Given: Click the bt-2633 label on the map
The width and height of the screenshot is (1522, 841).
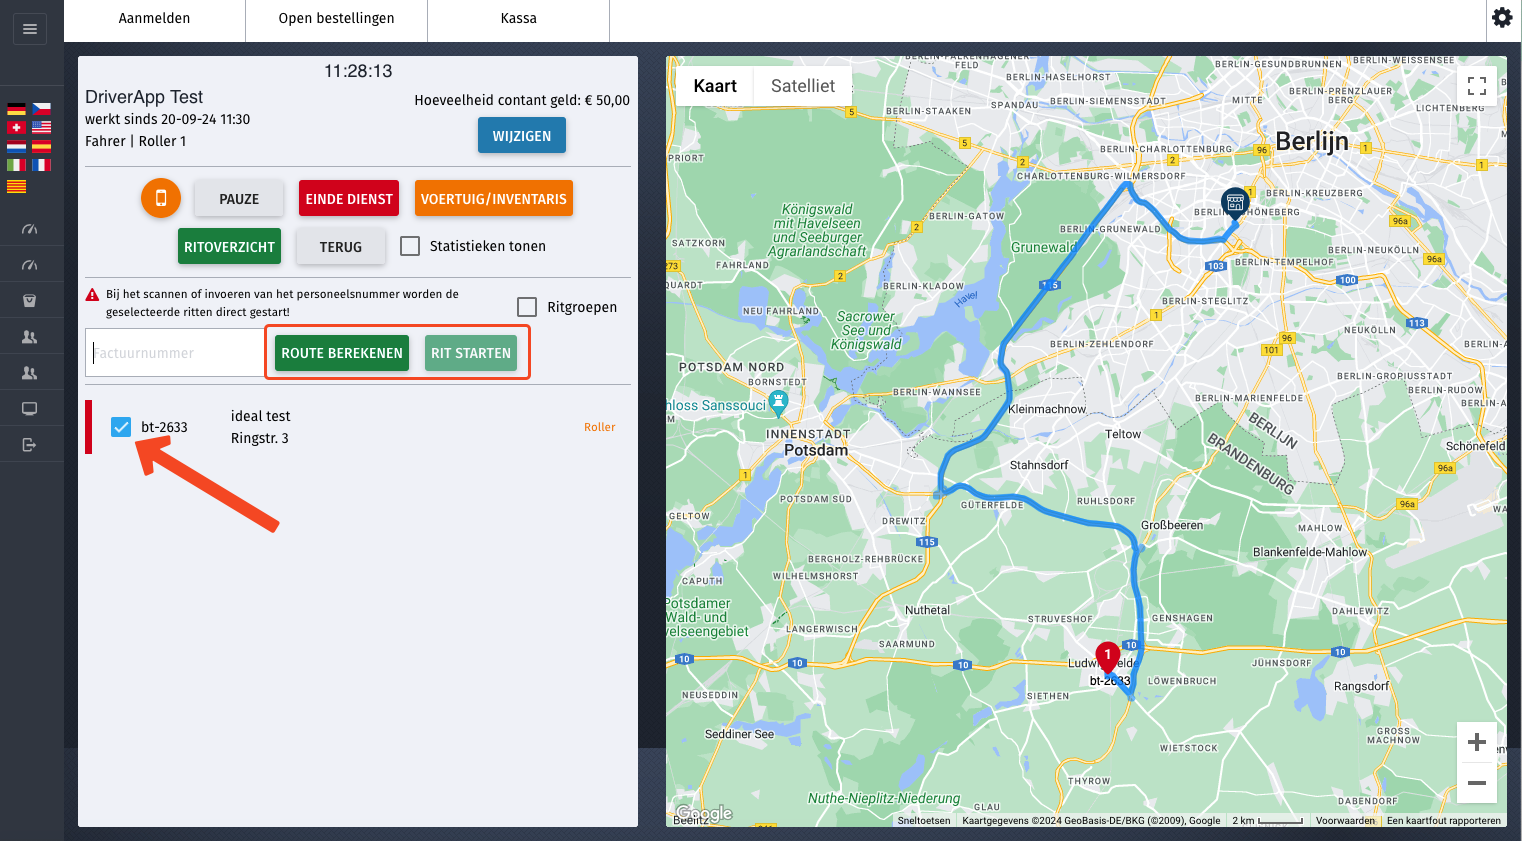Looking at the screenshot, I should [1110, 680].
